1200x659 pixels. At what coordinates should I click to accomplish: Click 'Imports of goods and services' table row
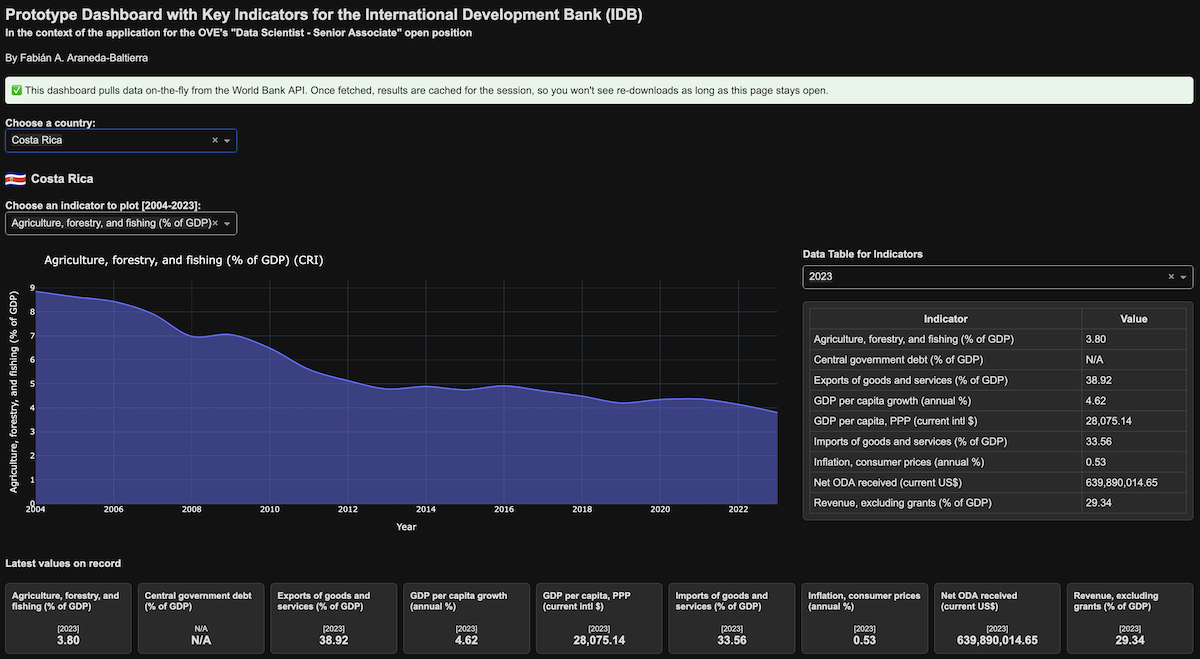997,441
